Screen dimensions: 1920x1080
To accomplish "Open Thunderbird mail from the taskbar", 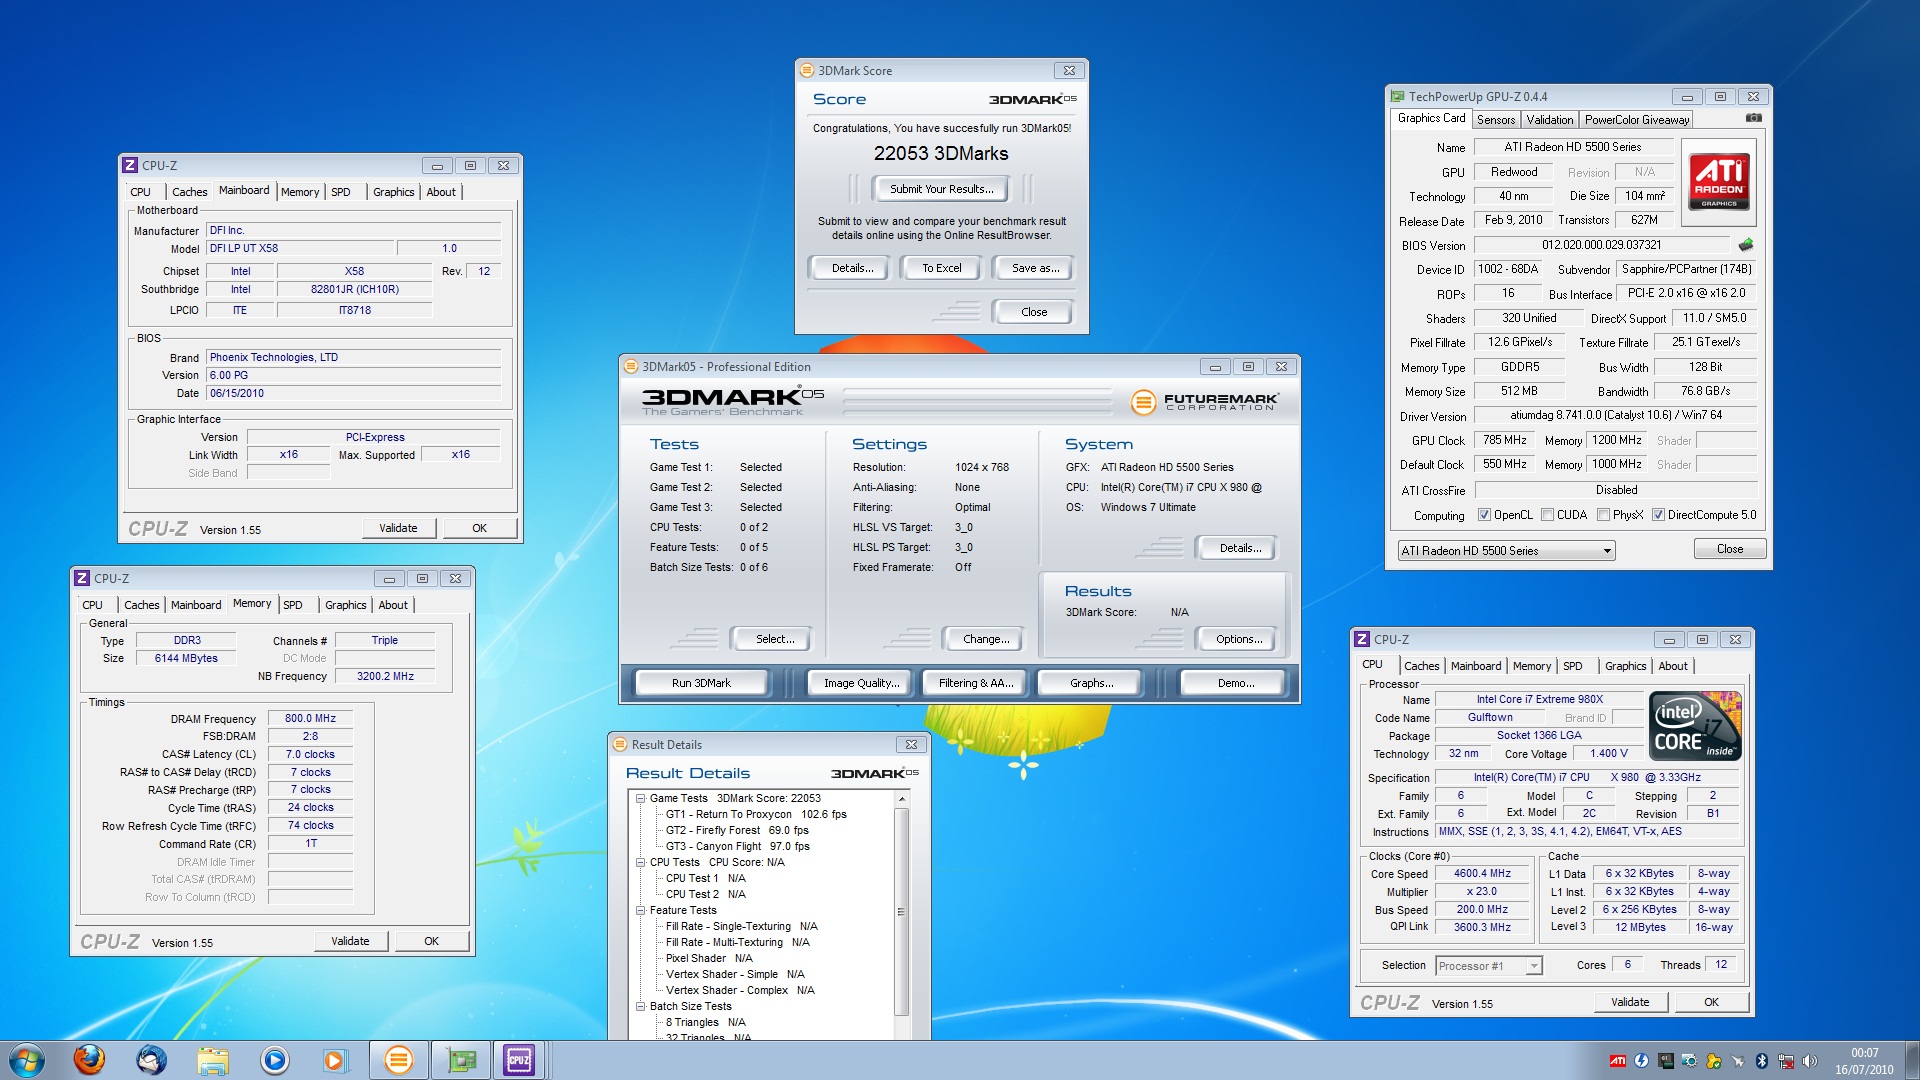I will coord(151,1060).
